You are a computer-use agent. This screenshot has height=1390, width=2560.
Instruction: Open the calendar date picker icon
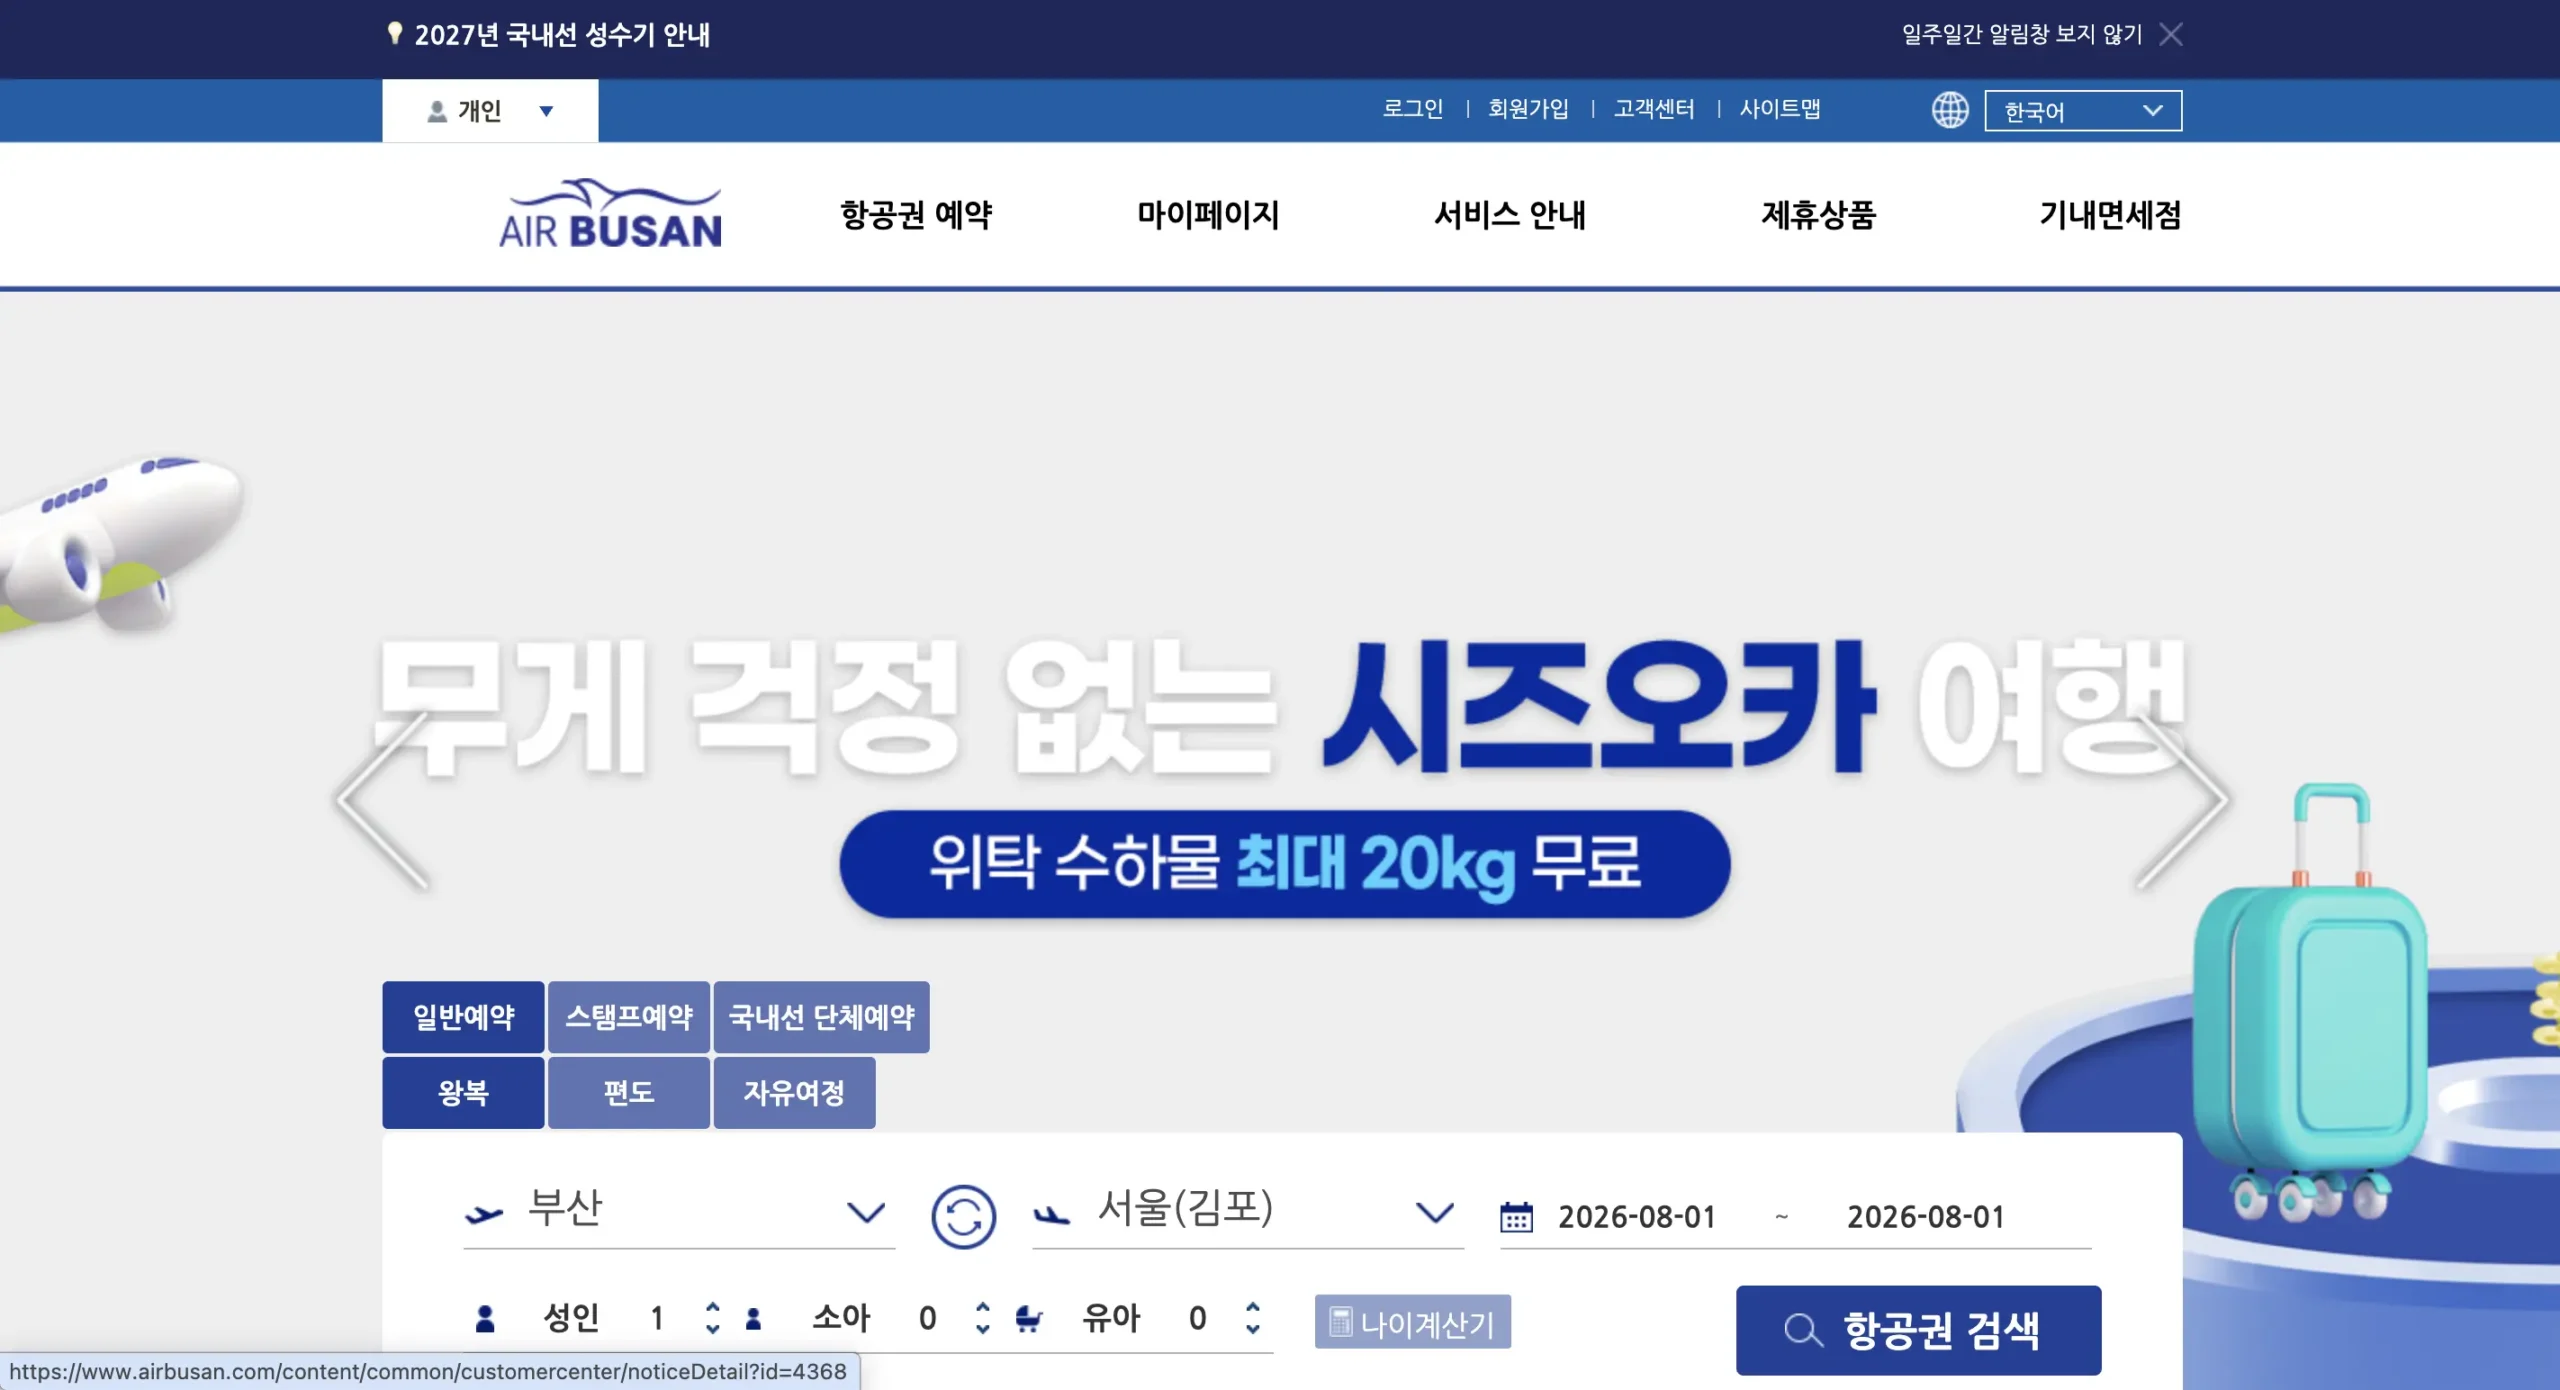click(x=1516, y=1217)
